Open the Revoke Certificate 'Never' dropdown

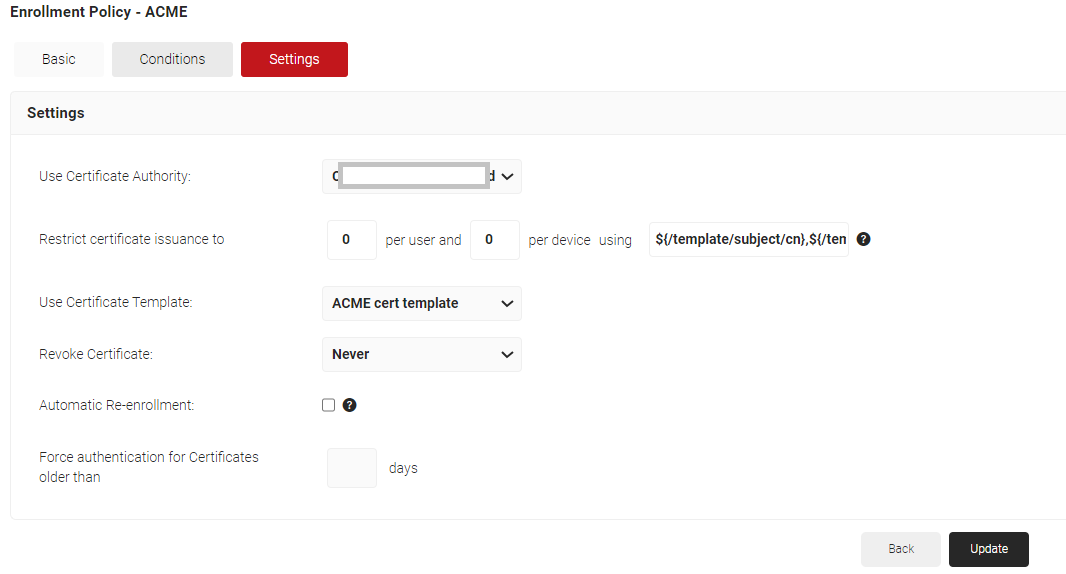(x=421, y=354)
